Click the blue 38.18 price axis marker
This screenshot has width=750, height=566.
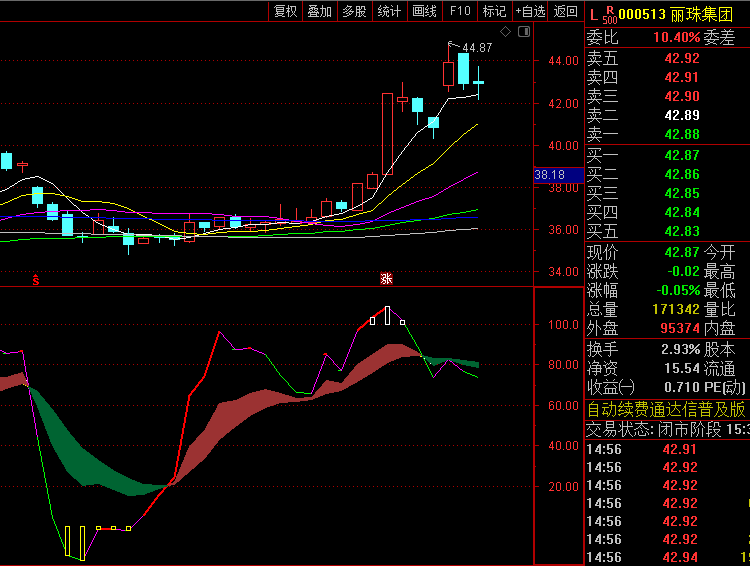[550, 175]
